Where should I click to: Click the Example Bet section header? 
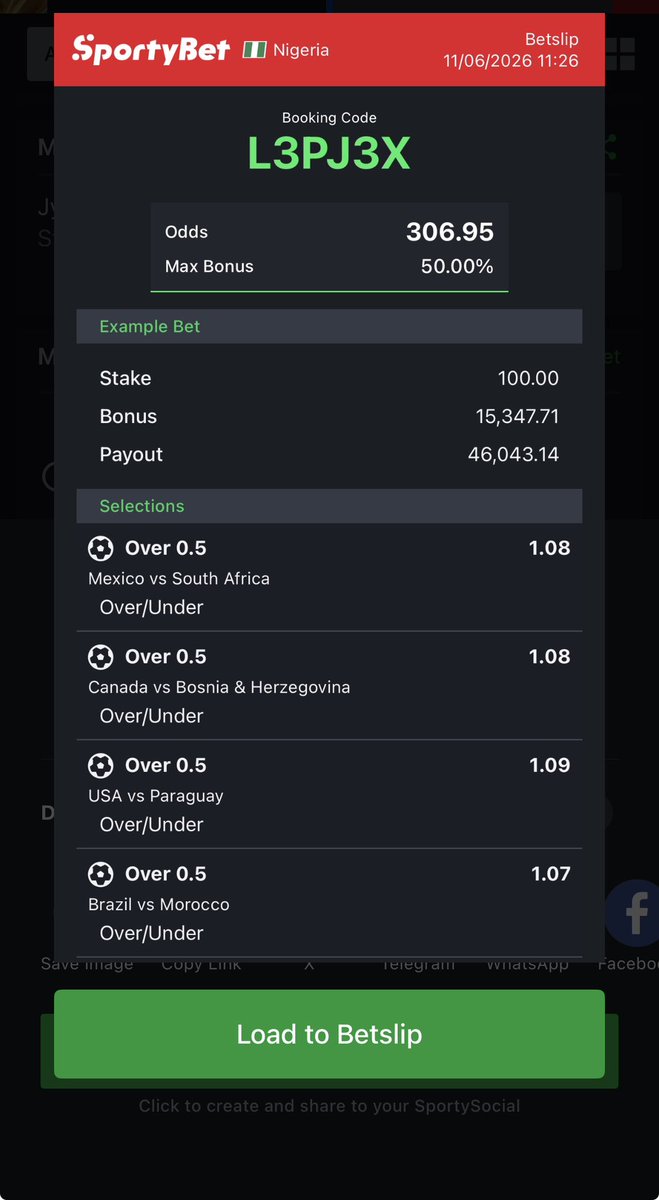[x=329, y=327]
